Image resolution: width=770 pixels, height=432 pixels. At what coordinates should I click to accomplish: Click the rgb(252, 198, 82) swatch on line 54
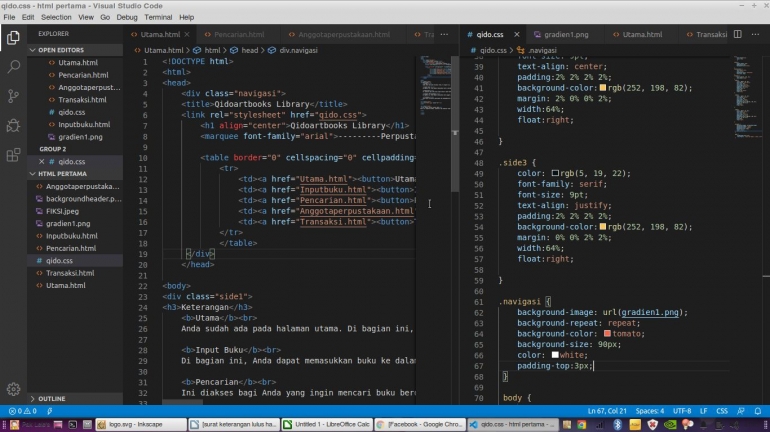(x=603, y=227)
